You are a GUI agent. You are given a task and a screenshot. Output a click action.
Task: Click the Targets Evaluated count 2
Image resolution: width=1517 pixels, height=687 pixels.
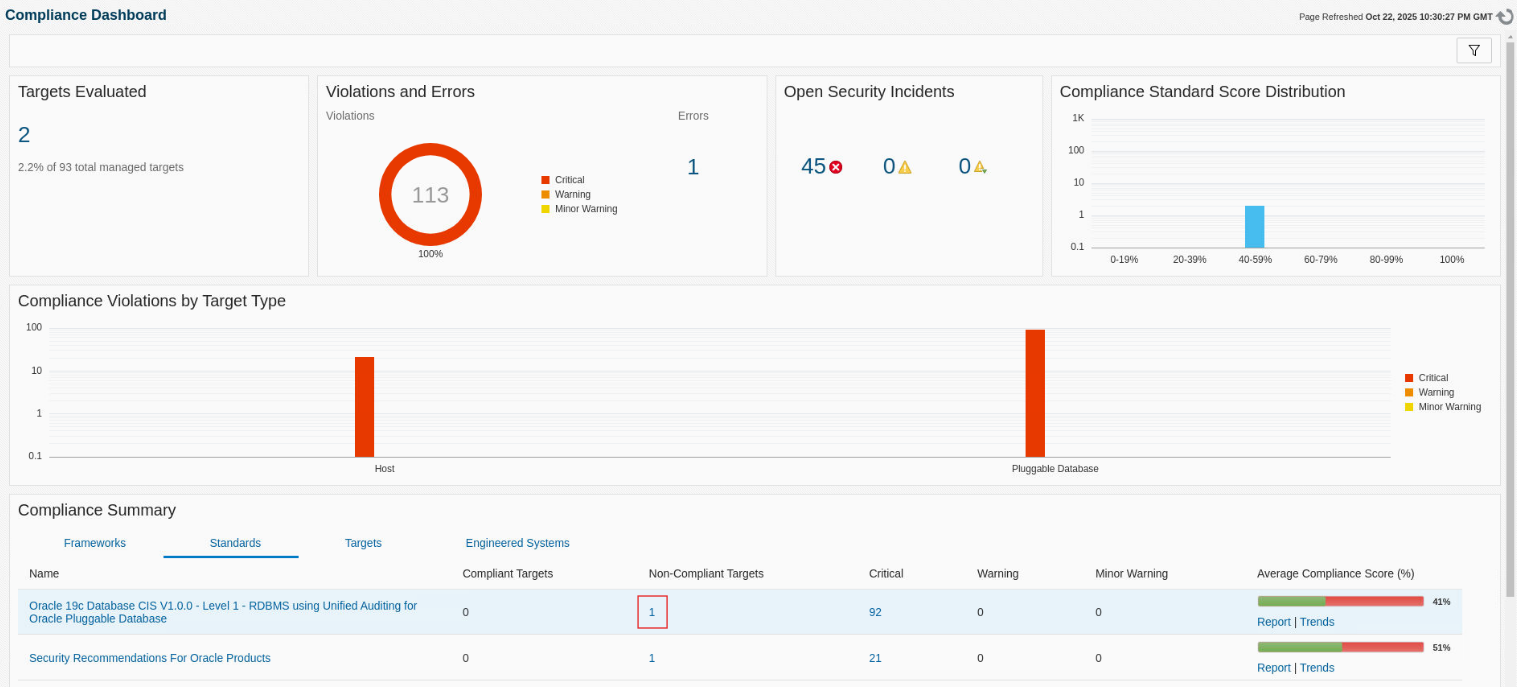point(24,135)
